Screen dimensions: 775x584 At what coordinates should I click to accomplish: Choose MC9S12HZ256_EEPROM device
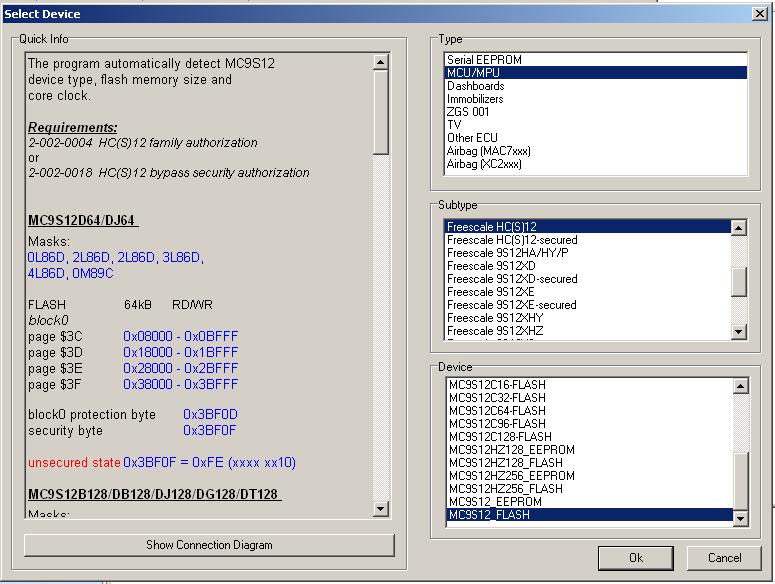pyautogui.click(x=589, y=476)
